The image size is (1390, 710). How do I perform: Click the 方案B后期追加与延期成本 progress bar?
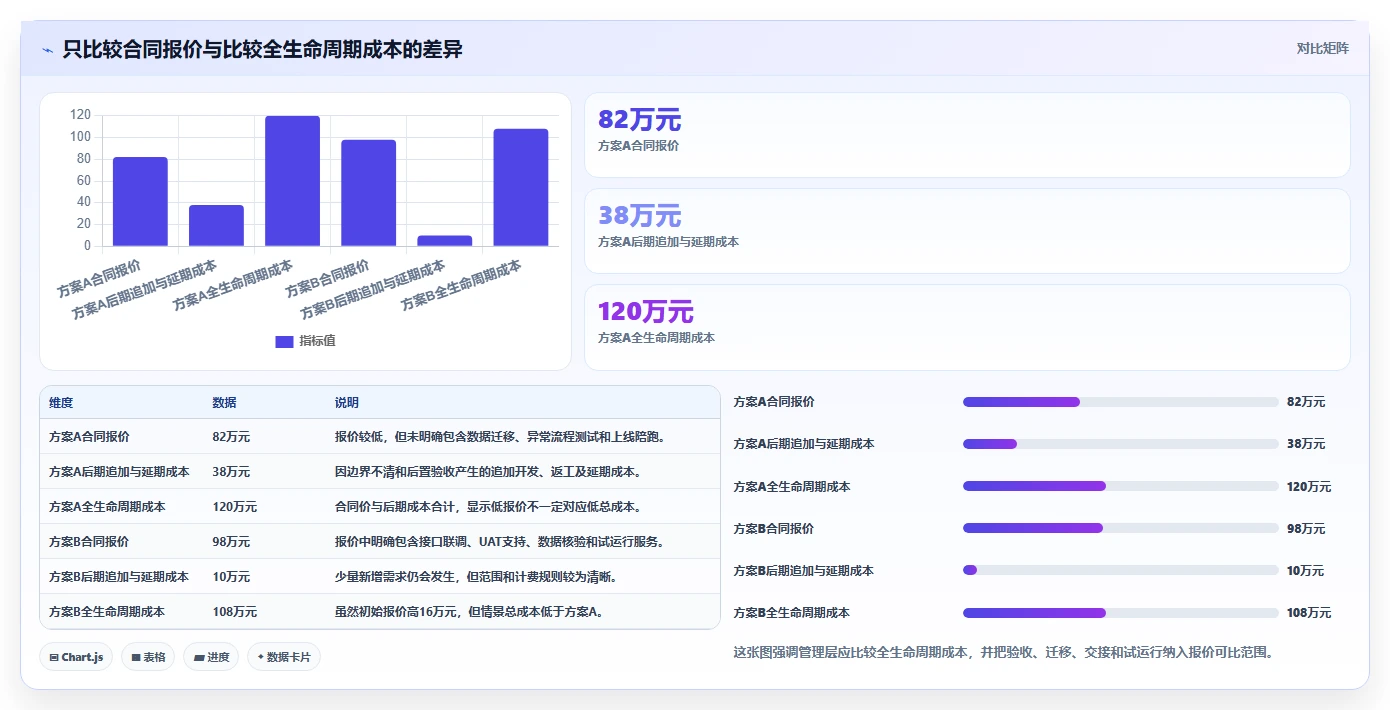point(1120,570)
